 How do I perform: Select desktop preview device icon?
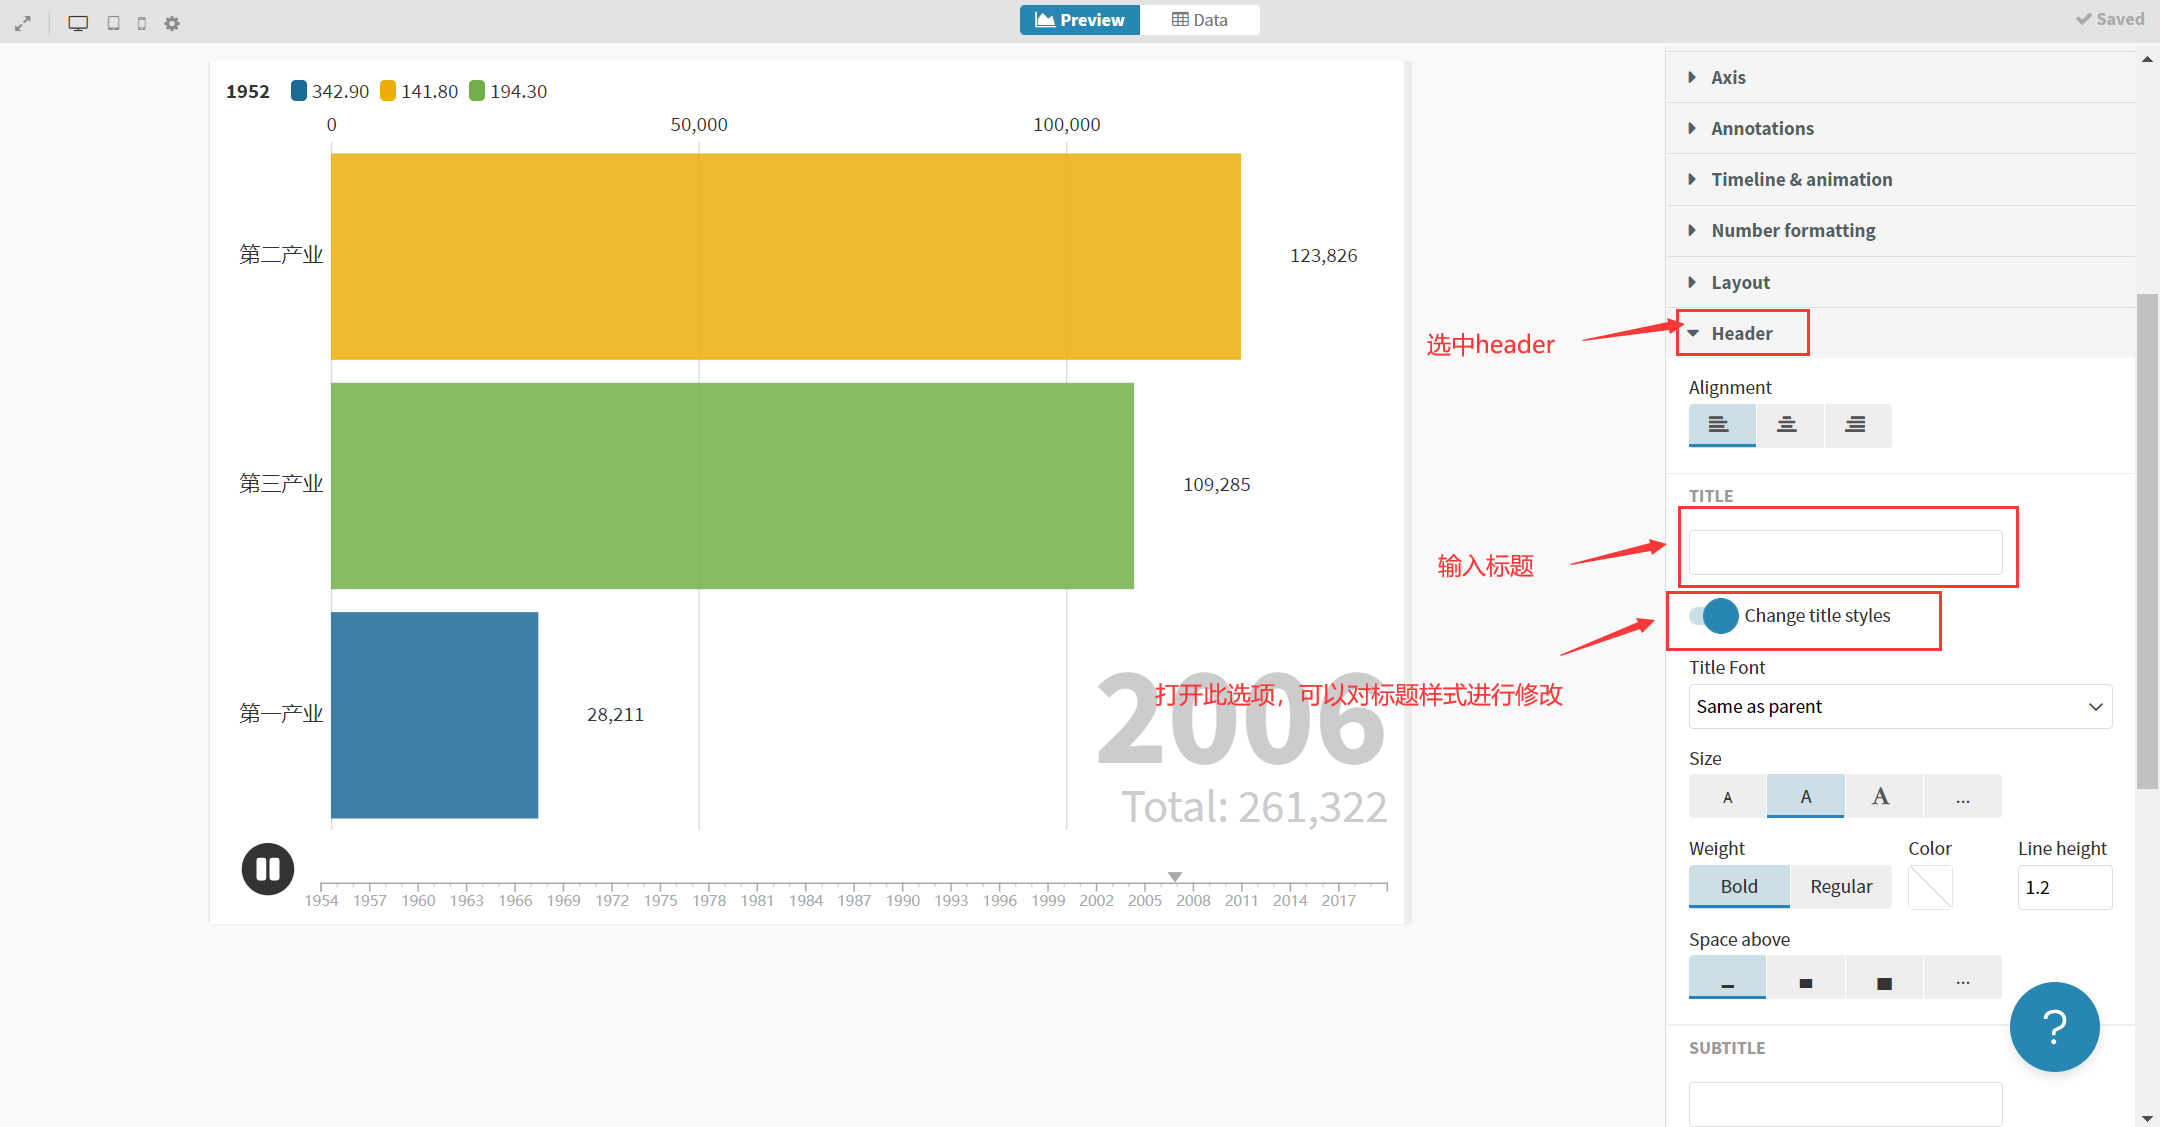click(x=78, y=23)
